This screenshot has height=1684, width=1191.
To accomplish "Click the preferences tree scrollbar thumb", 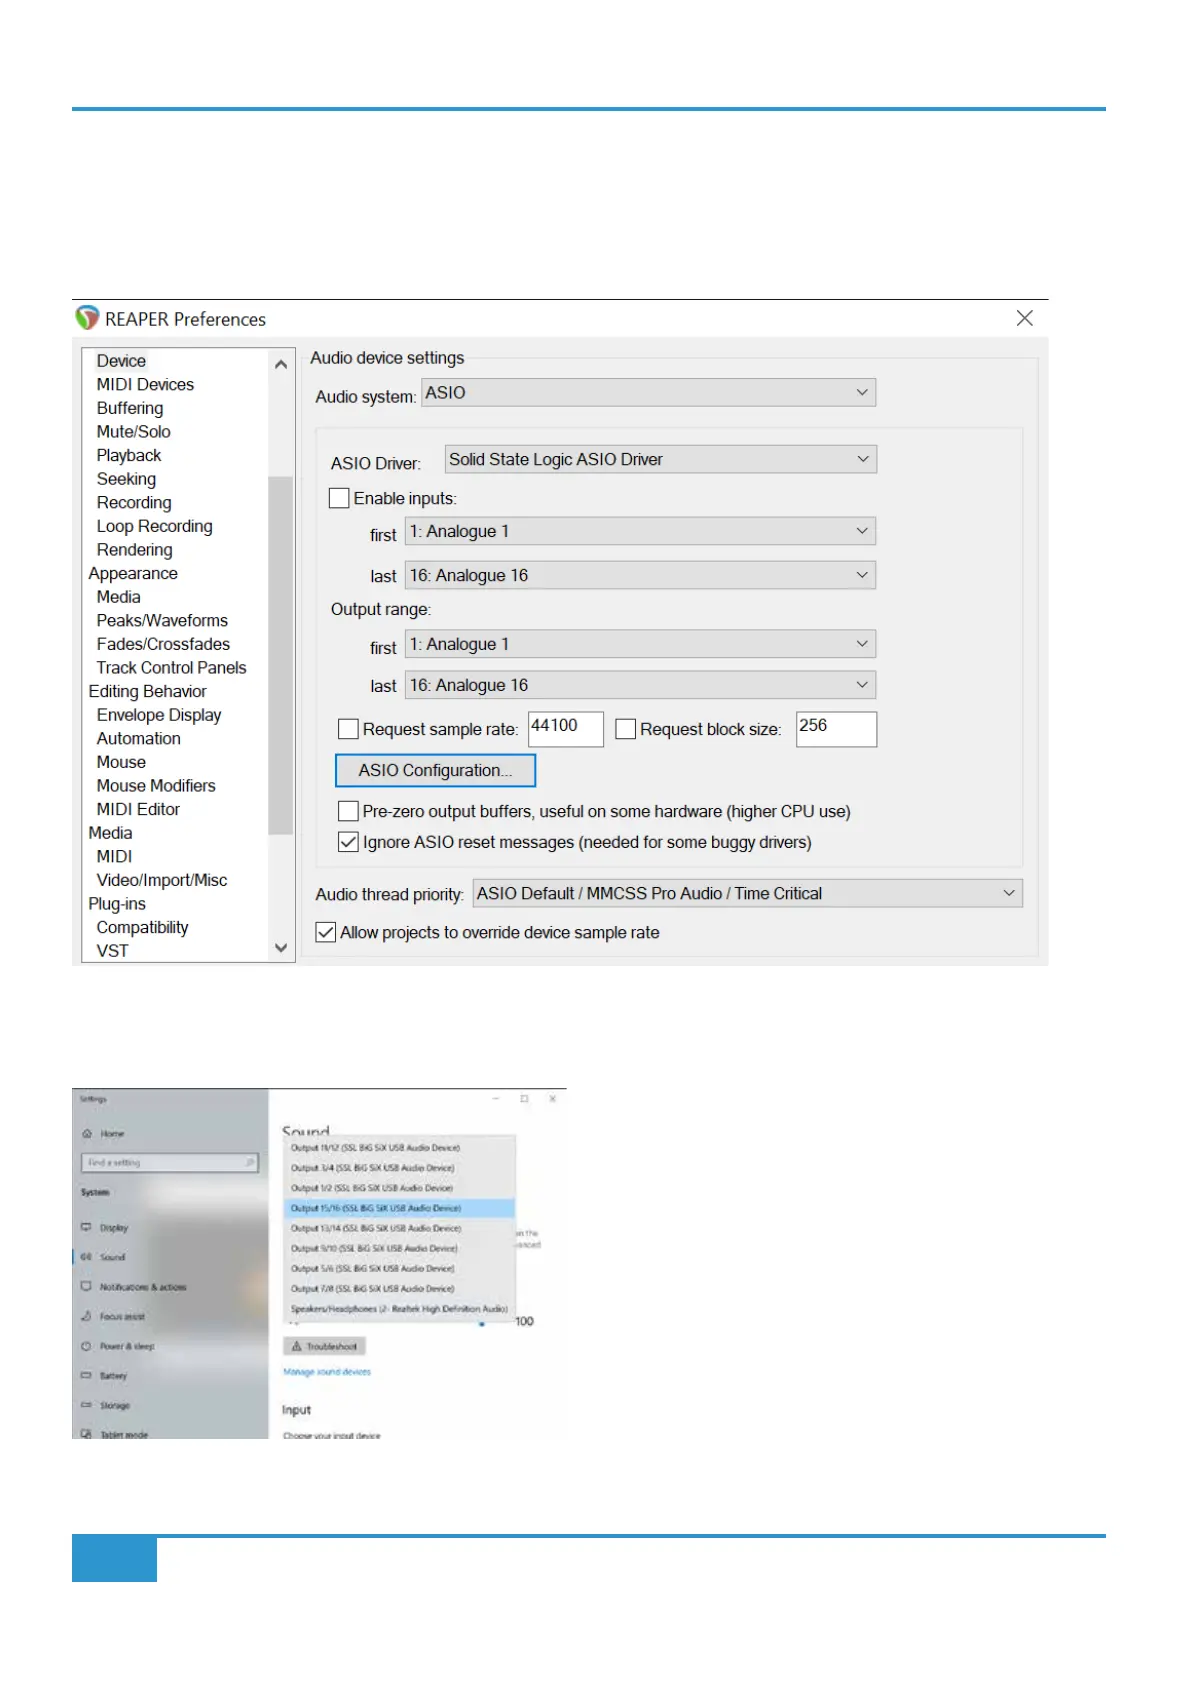I will point(281,655).
